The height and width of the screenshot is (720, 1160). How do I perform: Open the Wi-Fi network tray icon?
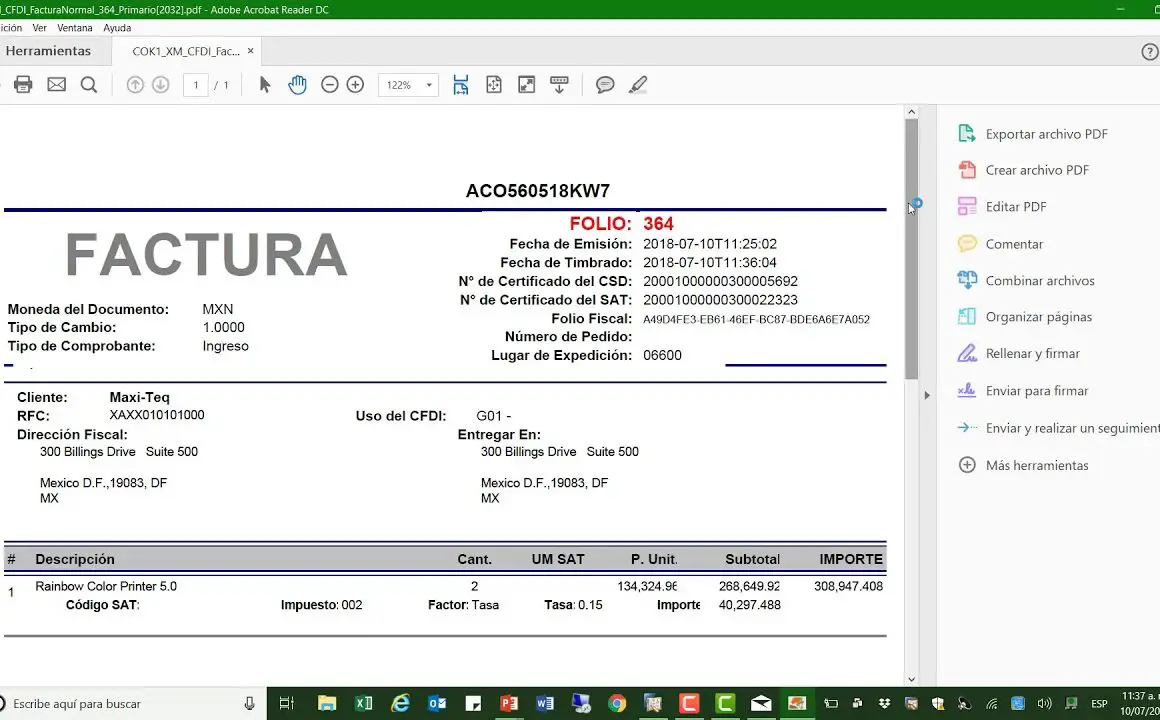coord(991,704)
